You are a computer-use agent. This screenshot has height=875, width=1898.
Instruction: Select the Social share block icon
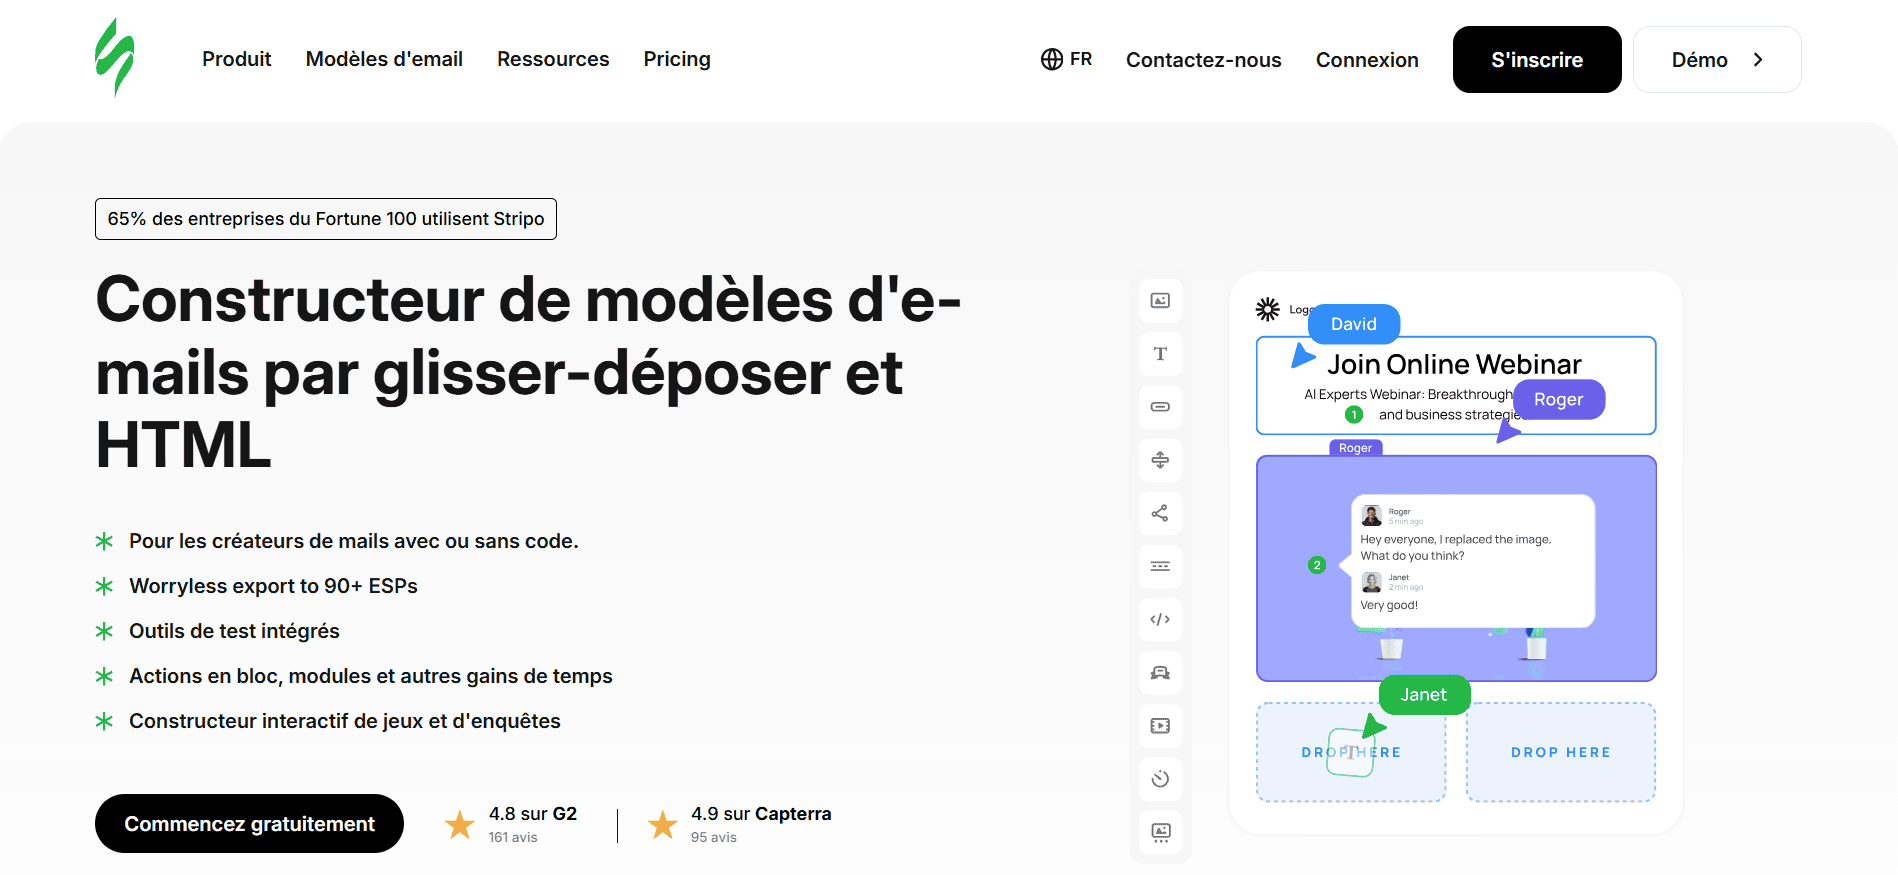click(1160, 513)
